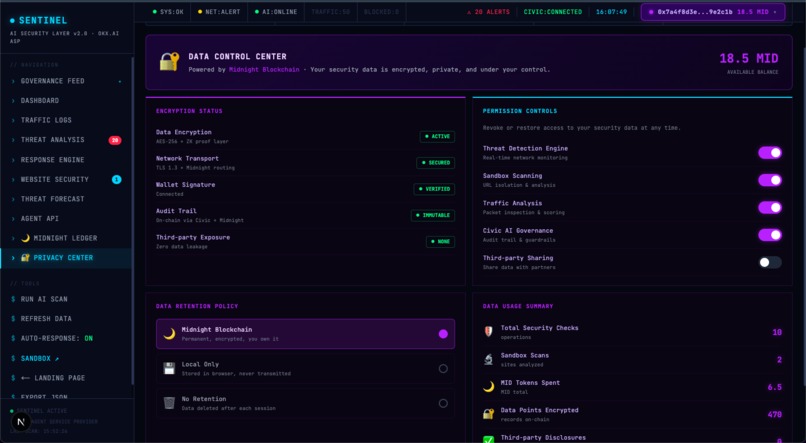This screenshot has height=443, width=806.
Task: Click the blue 1 badge on Website Security
Action: point(117,179)
